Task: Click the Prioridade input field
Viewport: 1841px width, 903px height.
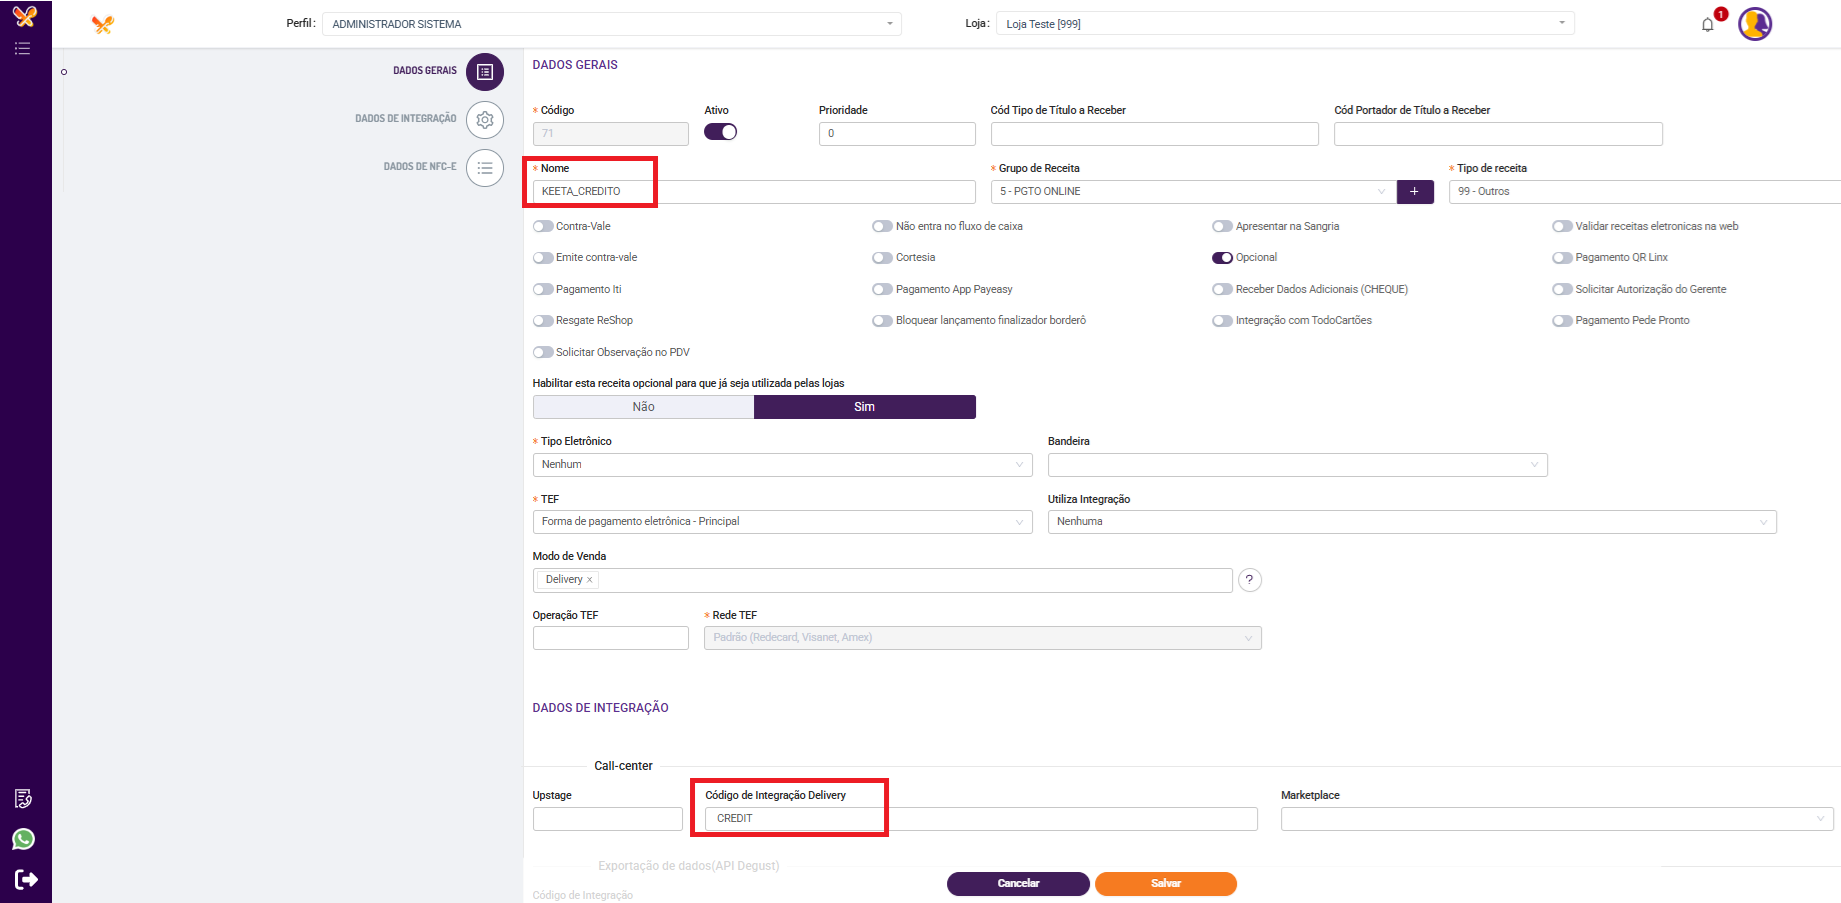Action: coord(896,134)
